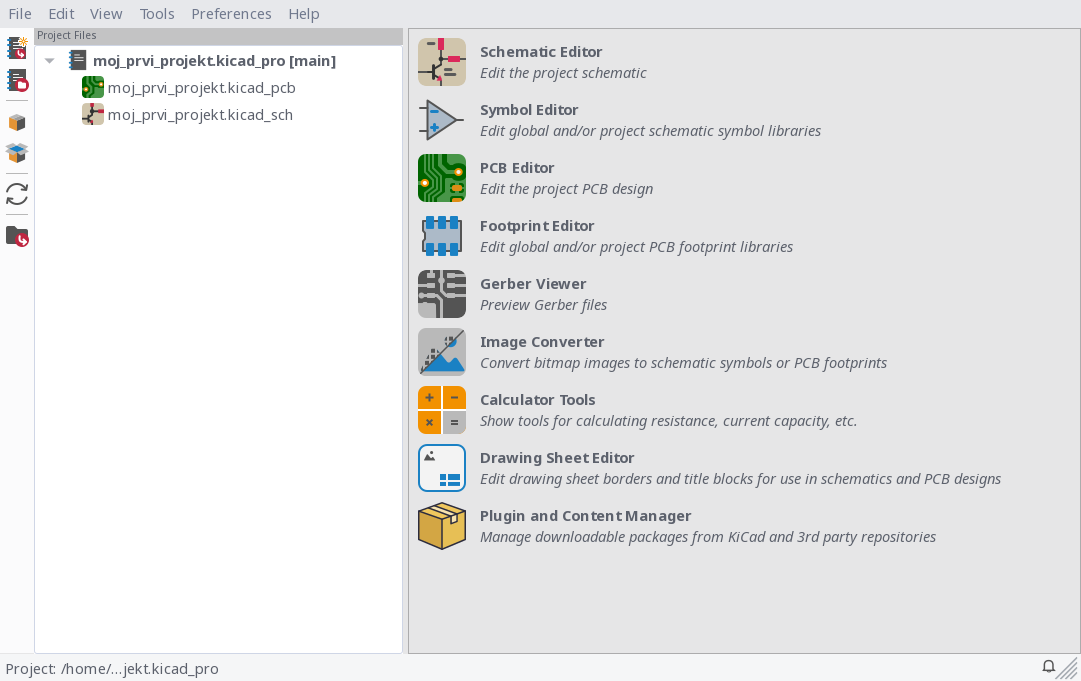Select moj_prvi_projekt.kicad_pcb file
This screenshot has width=1081, height=681.
(x=201, y=88)
